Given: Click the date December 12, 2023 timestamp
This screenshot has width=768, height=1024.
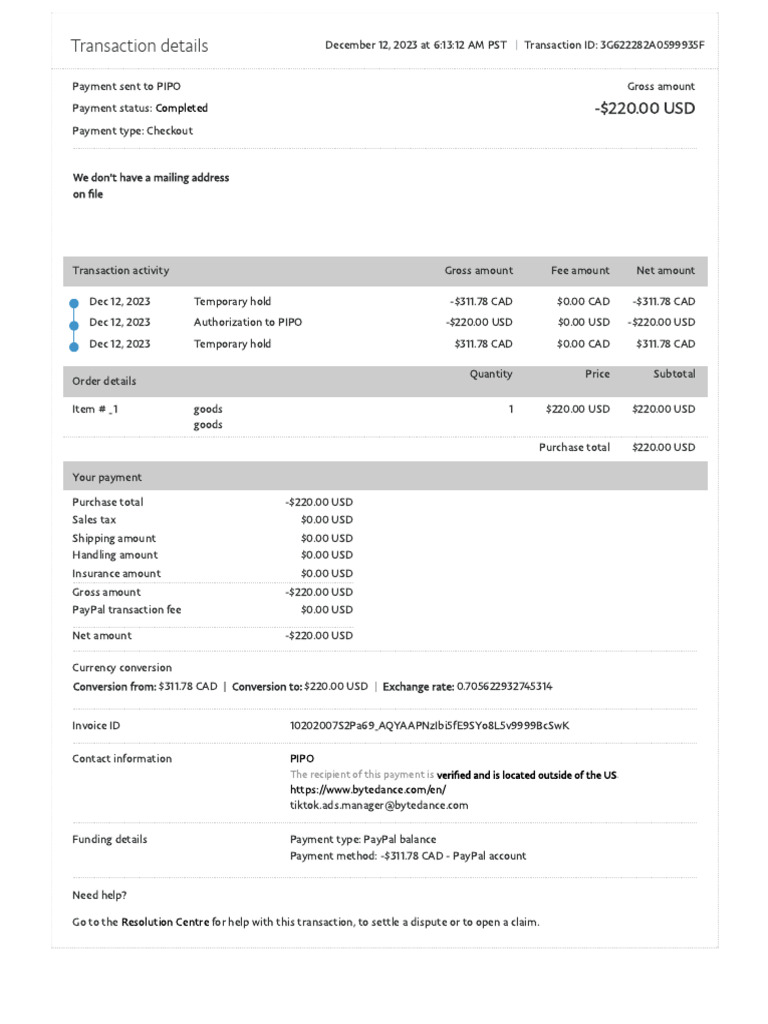Looking at the screenshot, I should [x=415, y=45].
